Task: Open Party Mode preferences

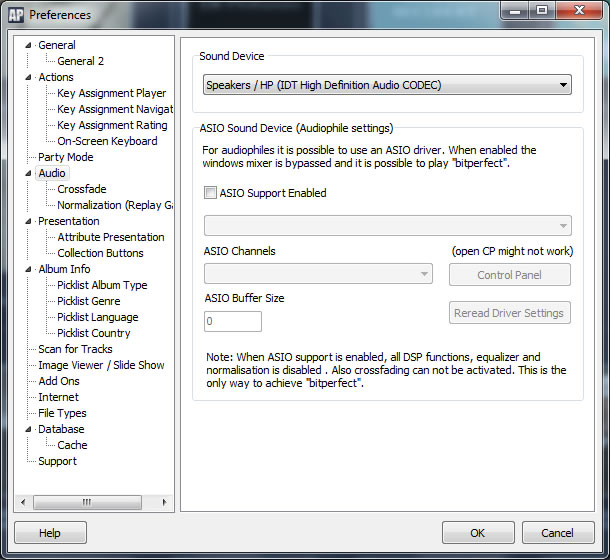Action: click(65, 157)
